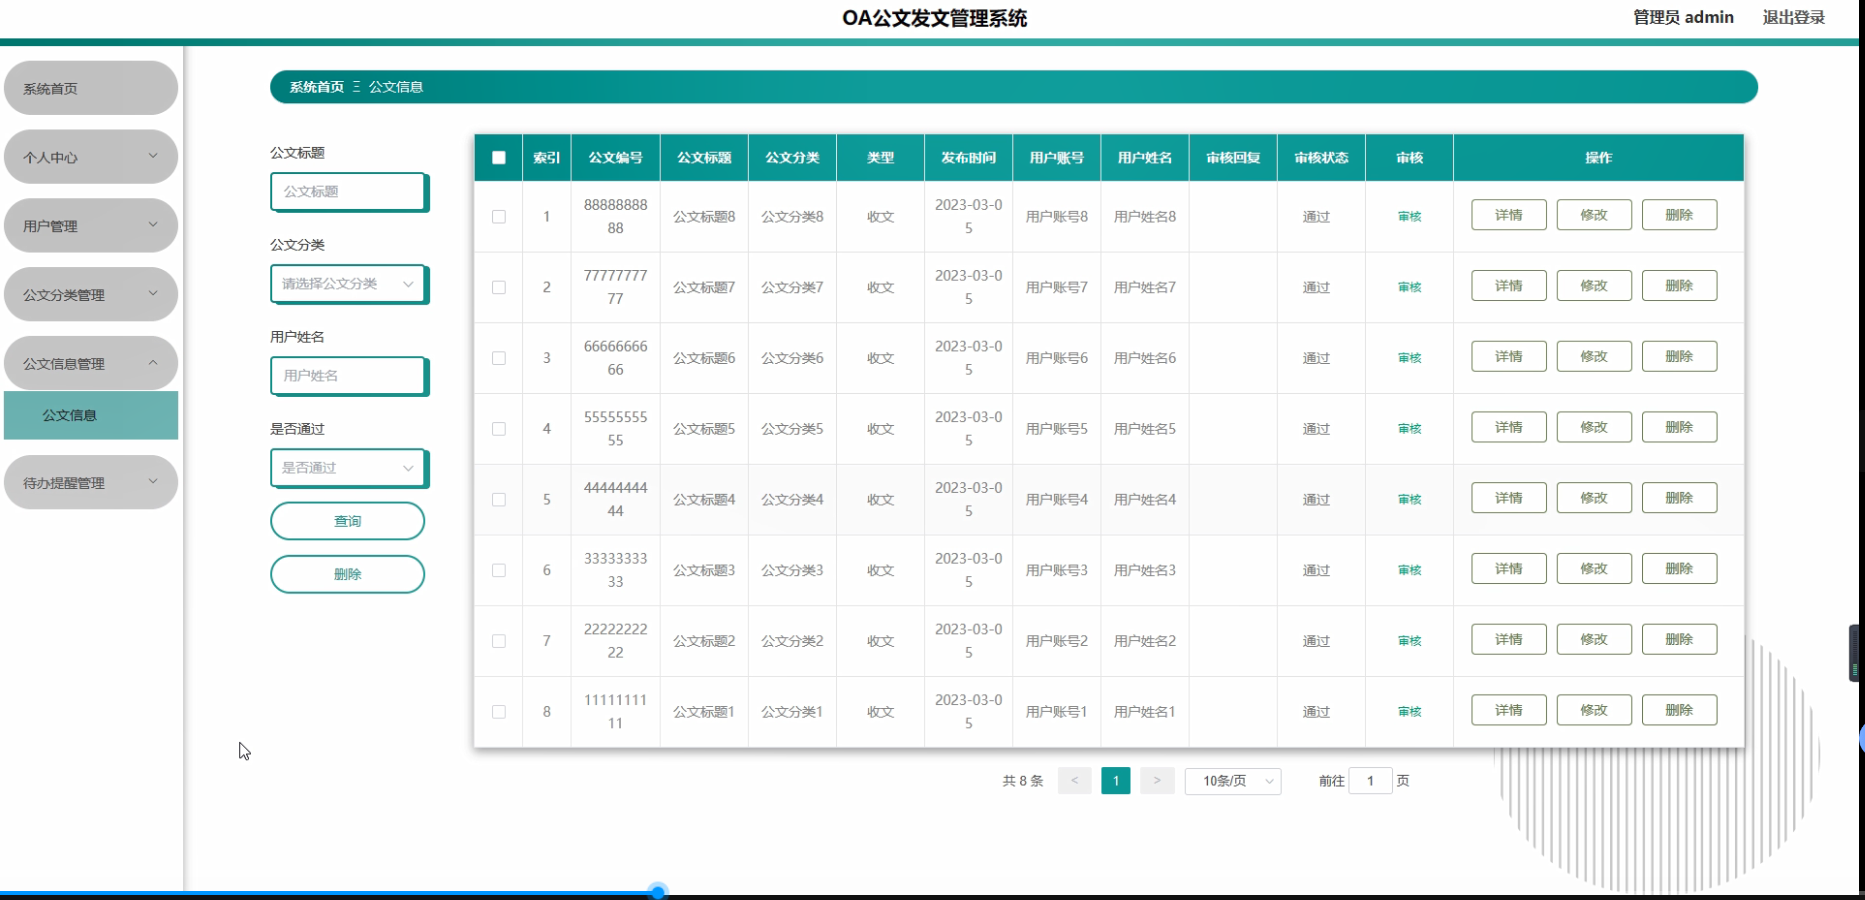Expand the 用户管理 sidebar menu
Screen dimensions: 1865x900
tap(91, 226)
